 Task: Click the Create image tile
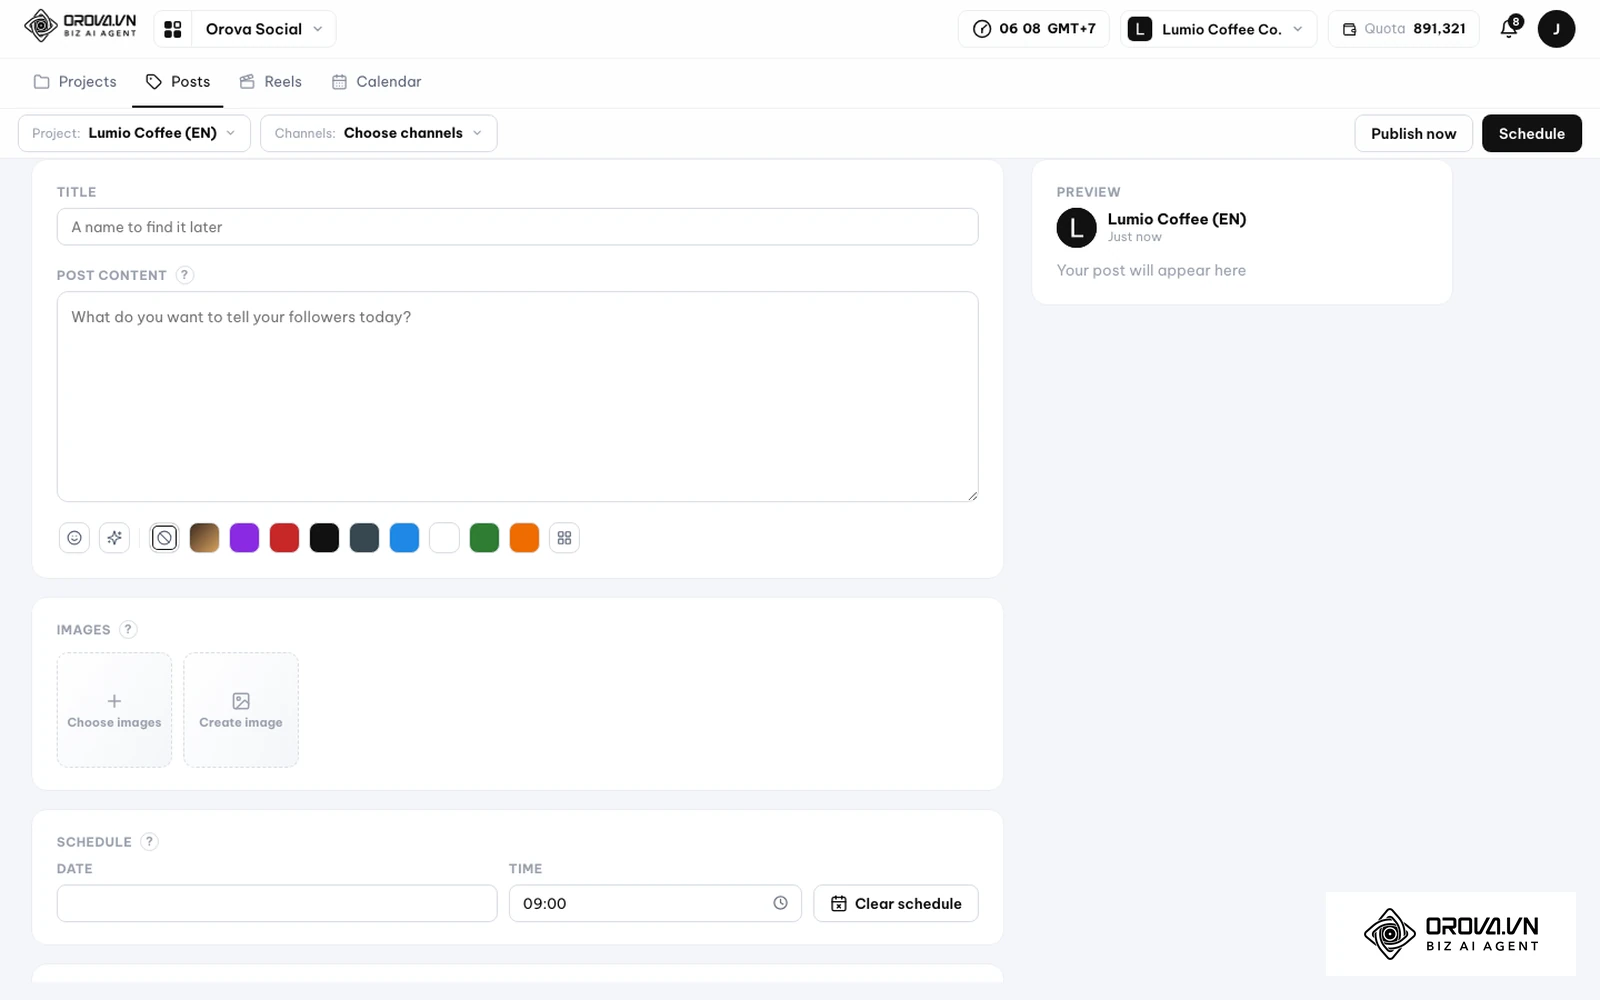tap(241, 710)
